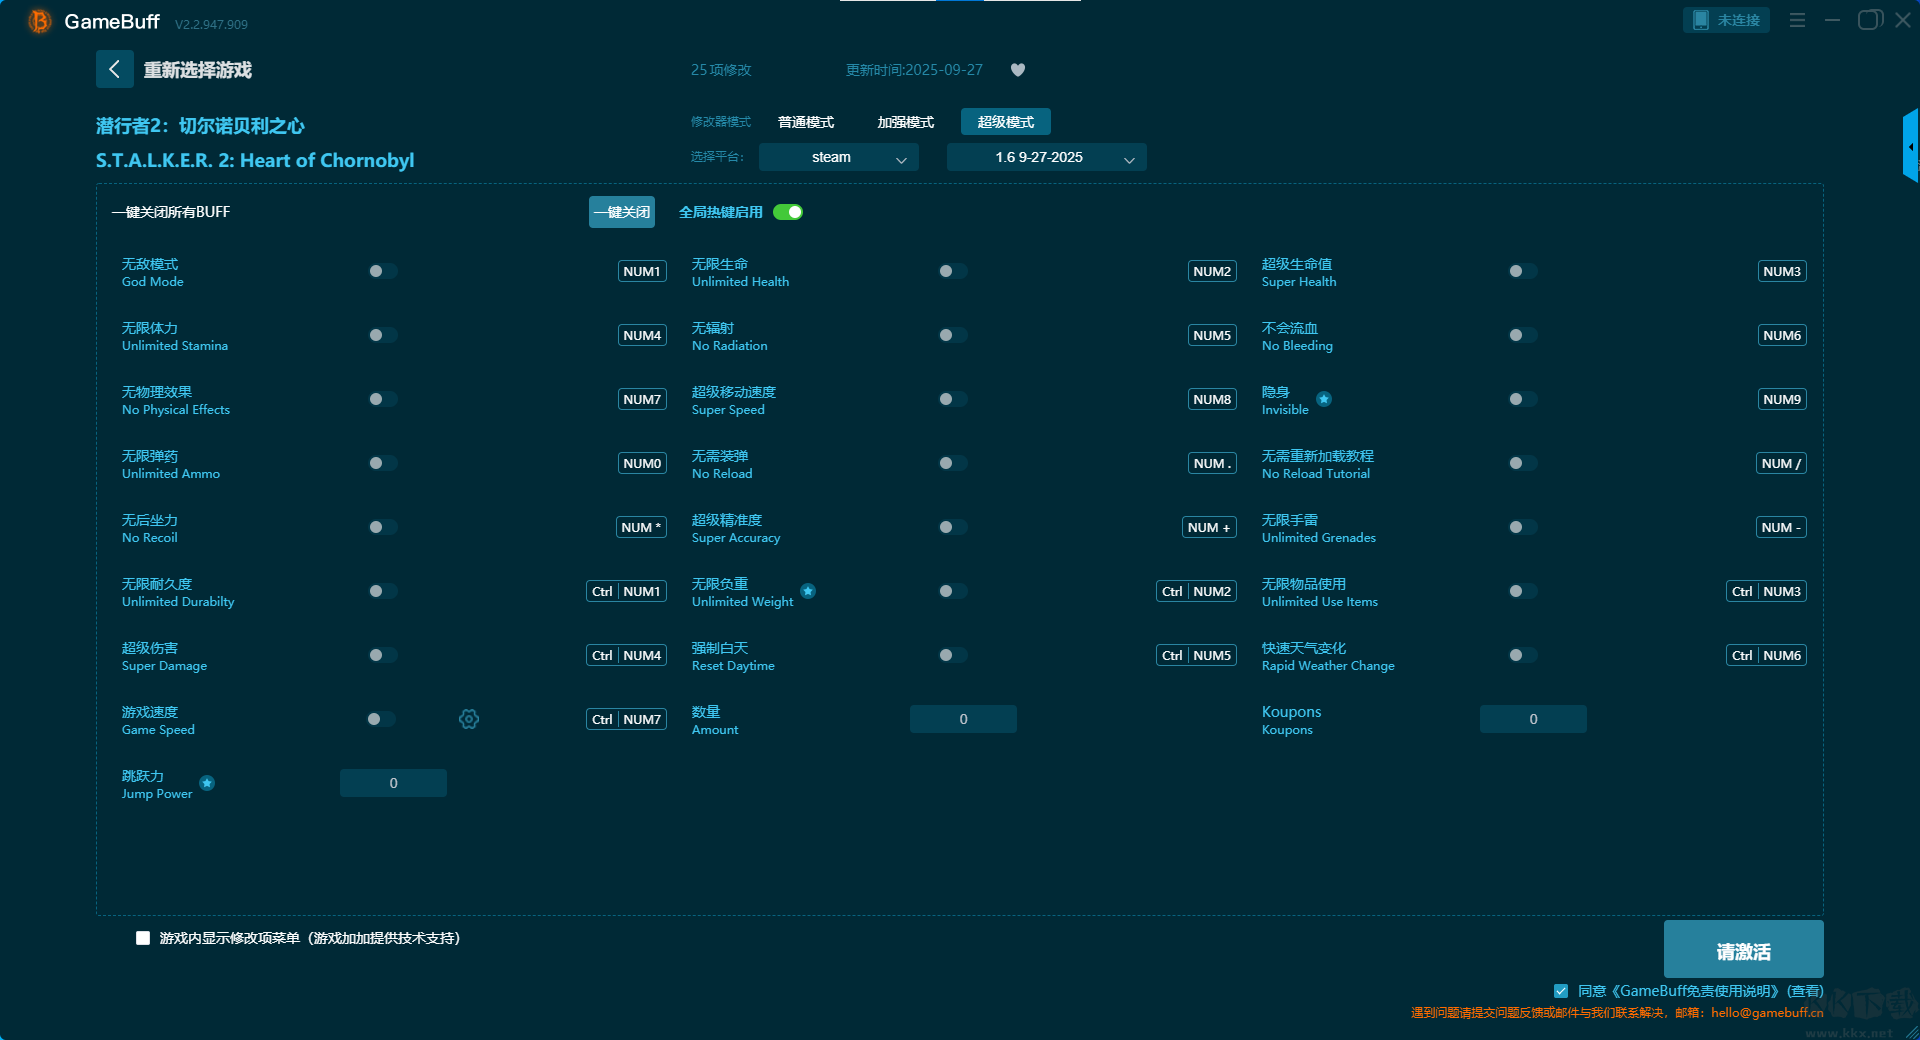Viewport: 1920px width, 1040px height.
Task: Enable No Recoil toggle
Action: (382, 527)
